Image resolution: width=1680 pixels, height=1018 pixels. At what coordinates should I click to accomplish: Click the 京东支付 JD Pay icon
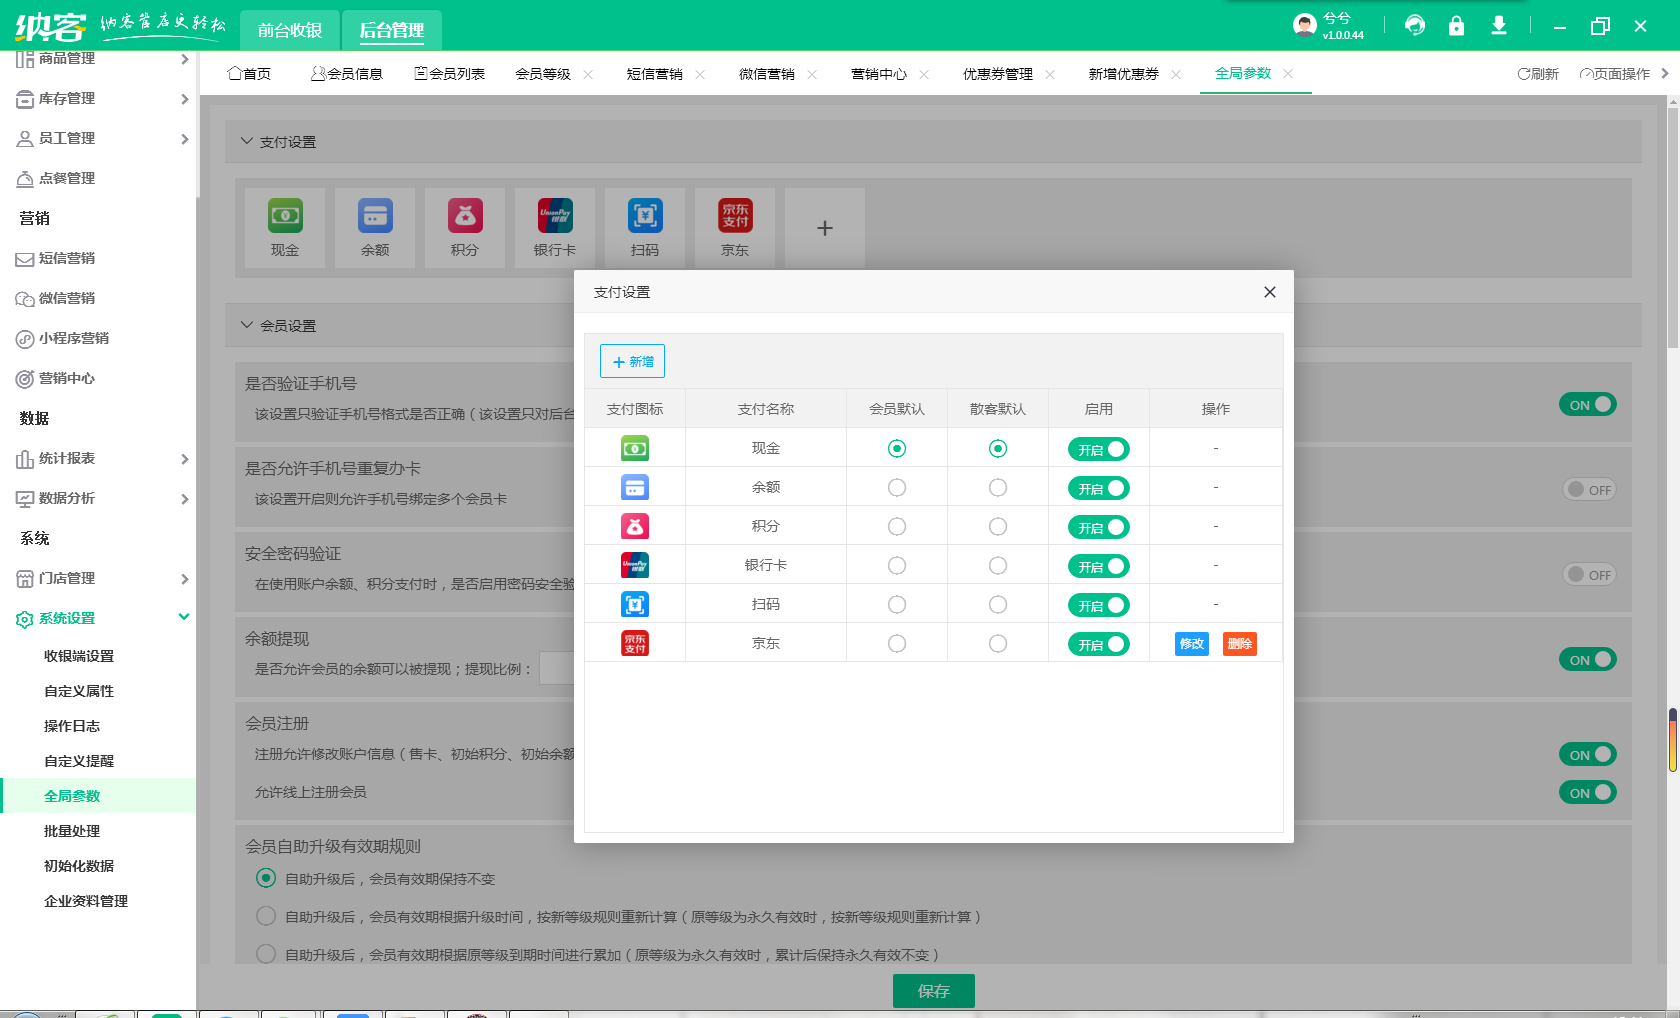click(634, 643)
